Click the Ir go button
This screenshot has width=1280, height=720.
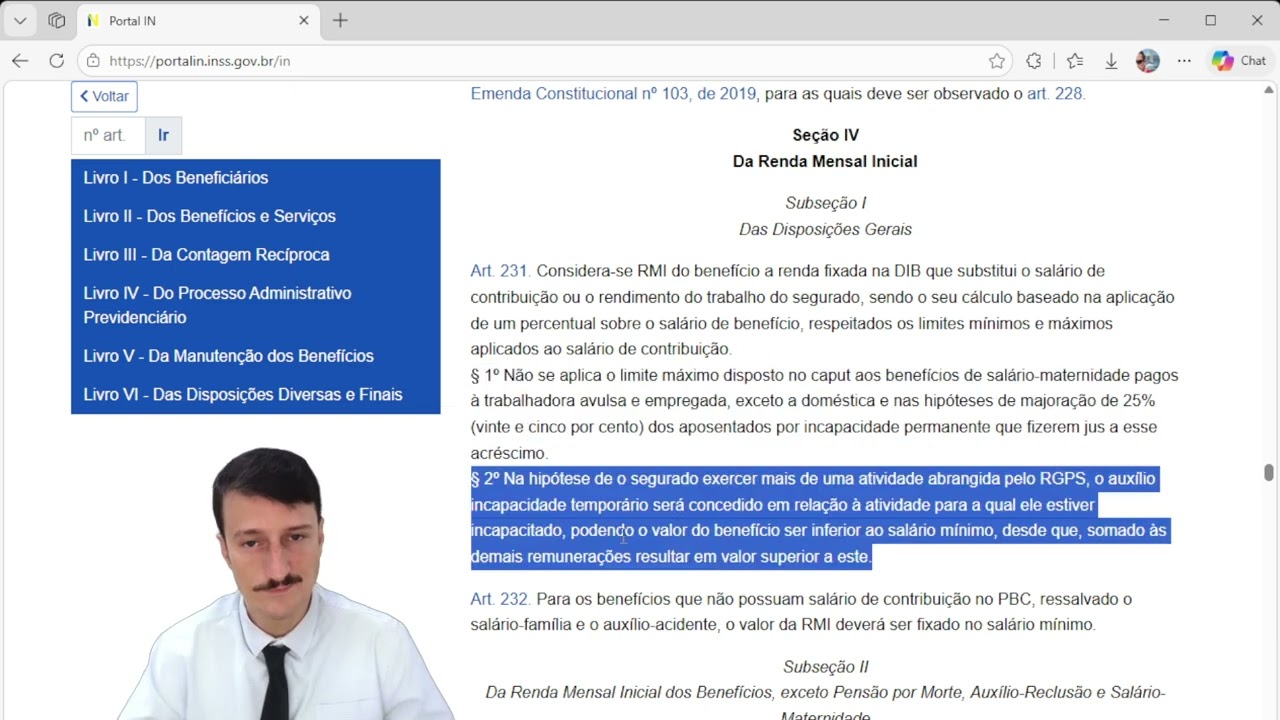(x=163, y=135)
